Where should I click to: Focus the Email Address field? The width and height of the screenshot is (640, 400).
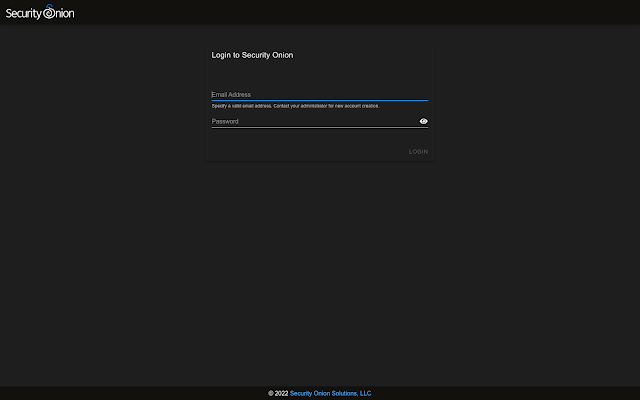[x=320, y=95]
